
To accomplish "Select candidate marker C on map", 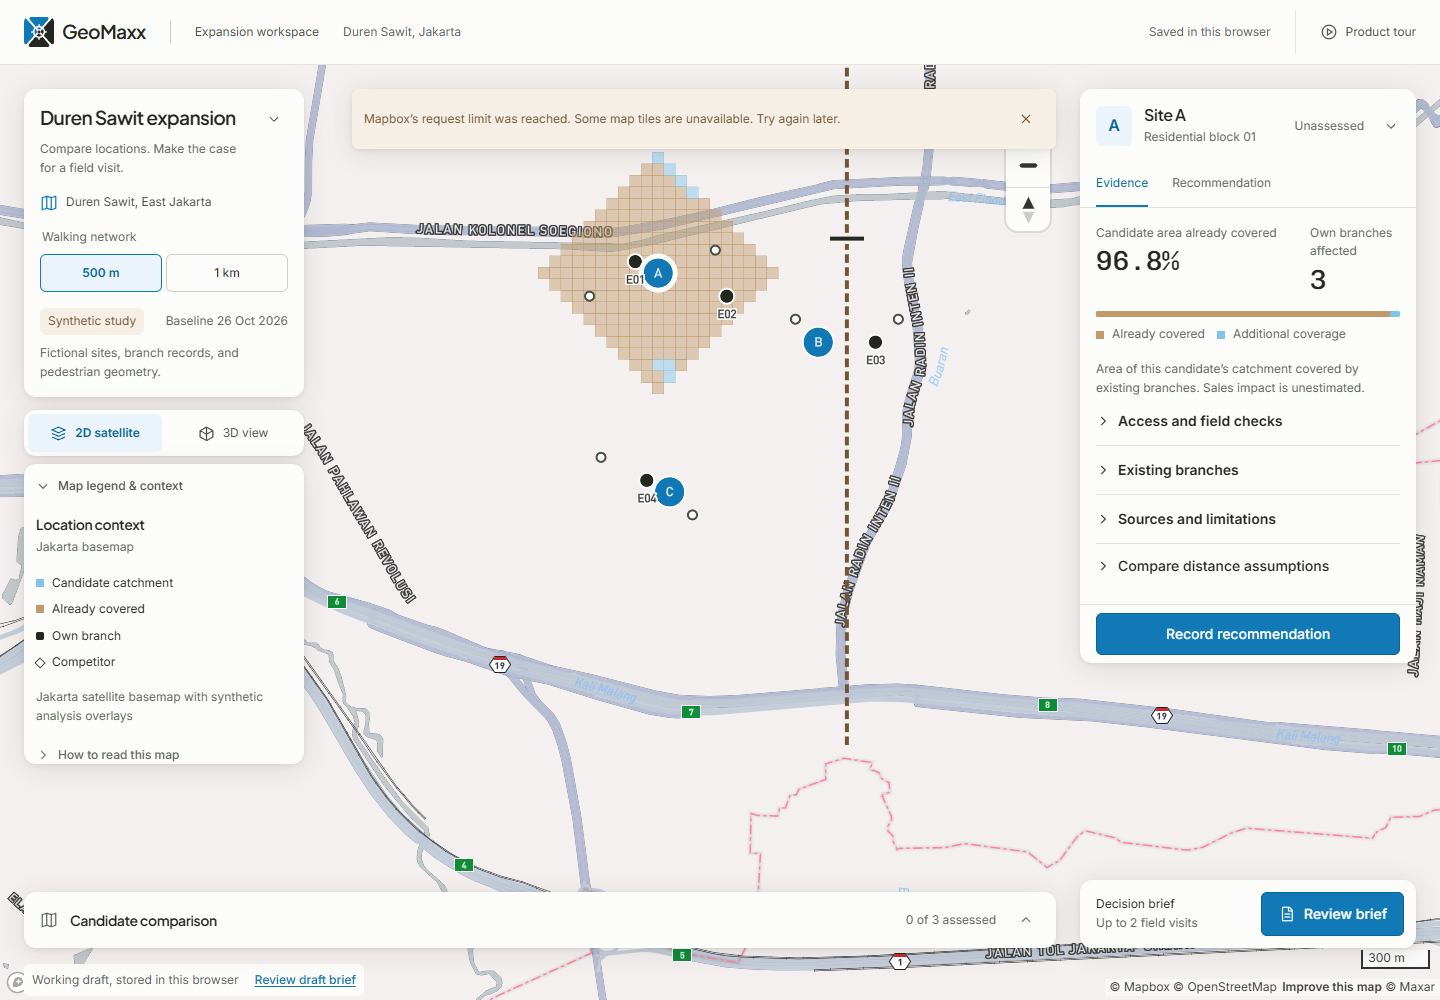I will coord(670,492).
